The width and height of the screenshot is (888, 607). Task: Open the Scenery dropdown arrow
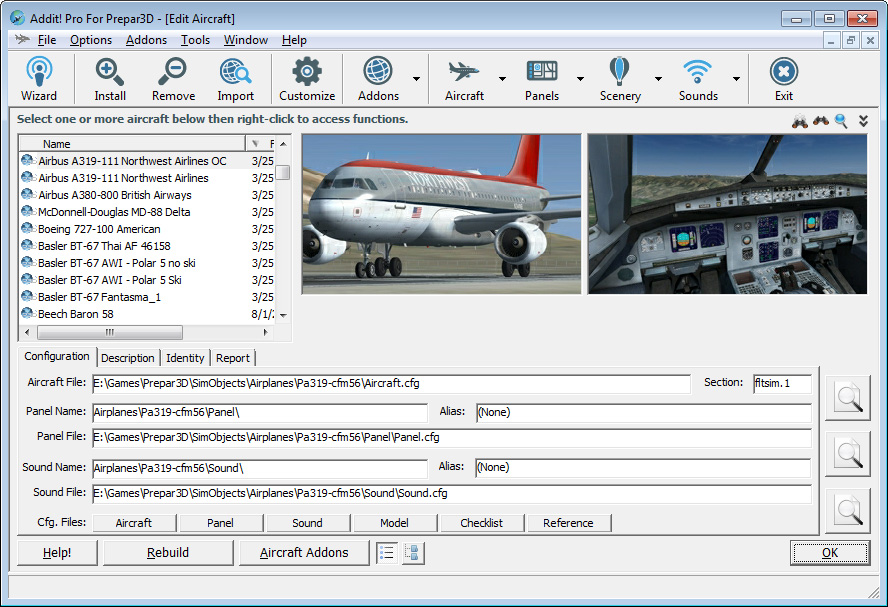pos(658,79)
